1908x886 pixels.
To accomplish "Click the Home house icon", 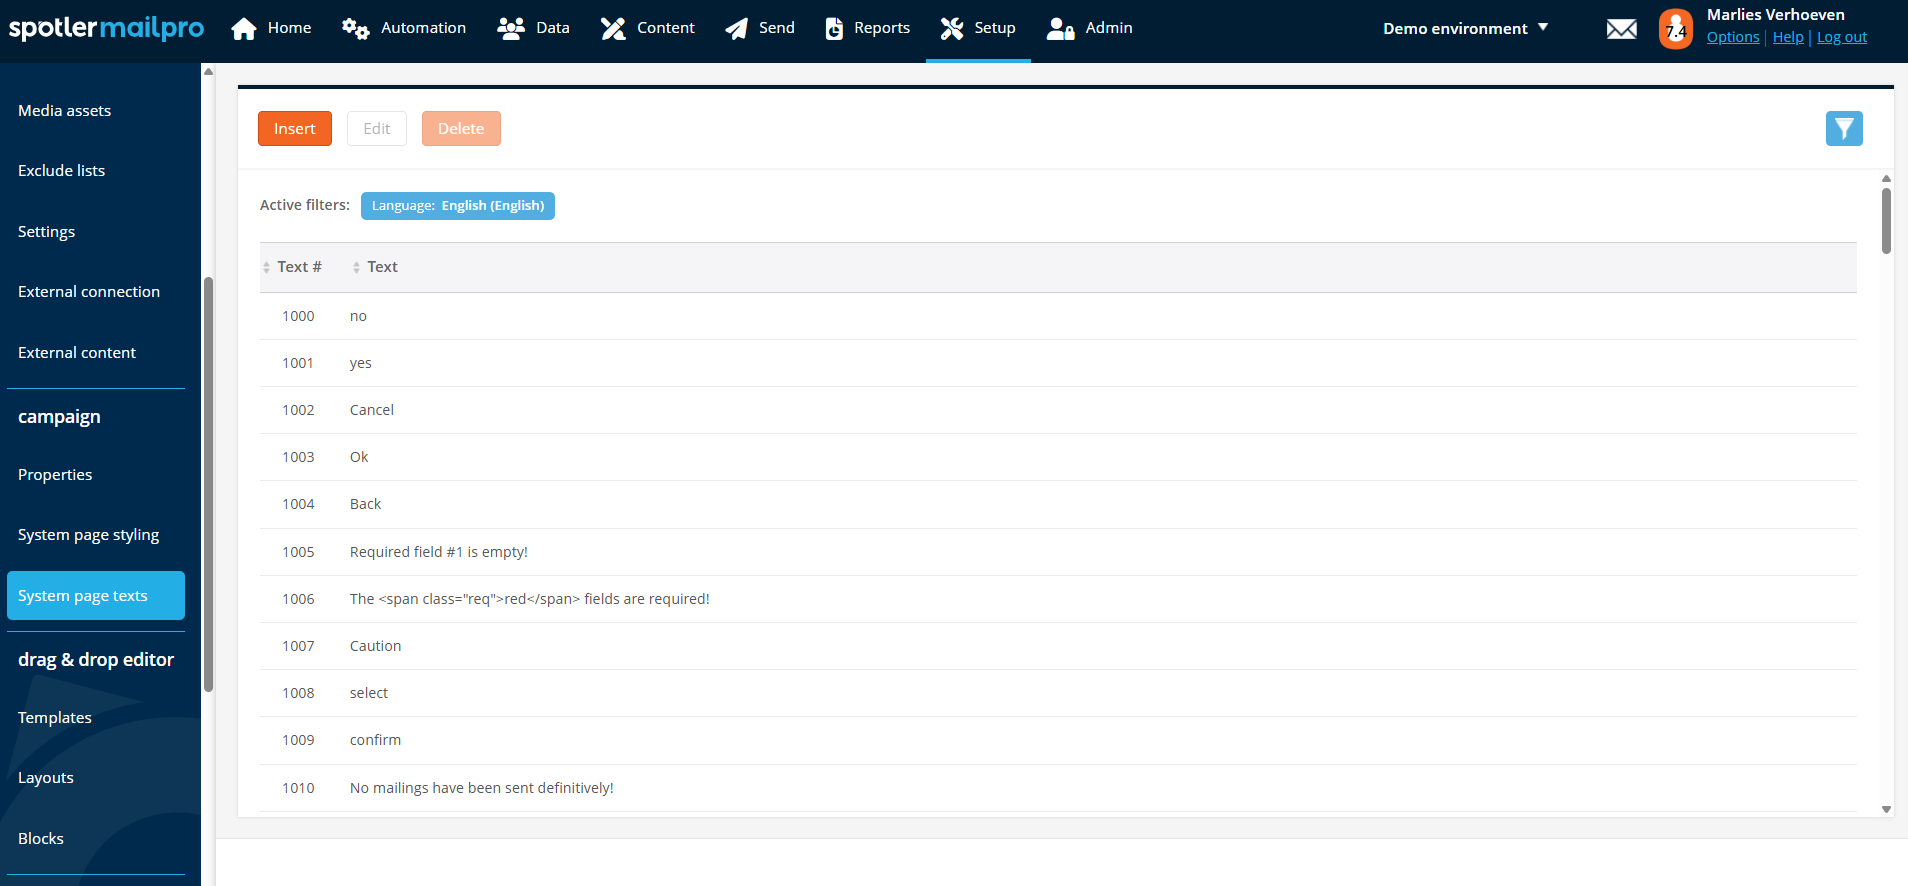I will pyautogui.click(x=244, y=29).
